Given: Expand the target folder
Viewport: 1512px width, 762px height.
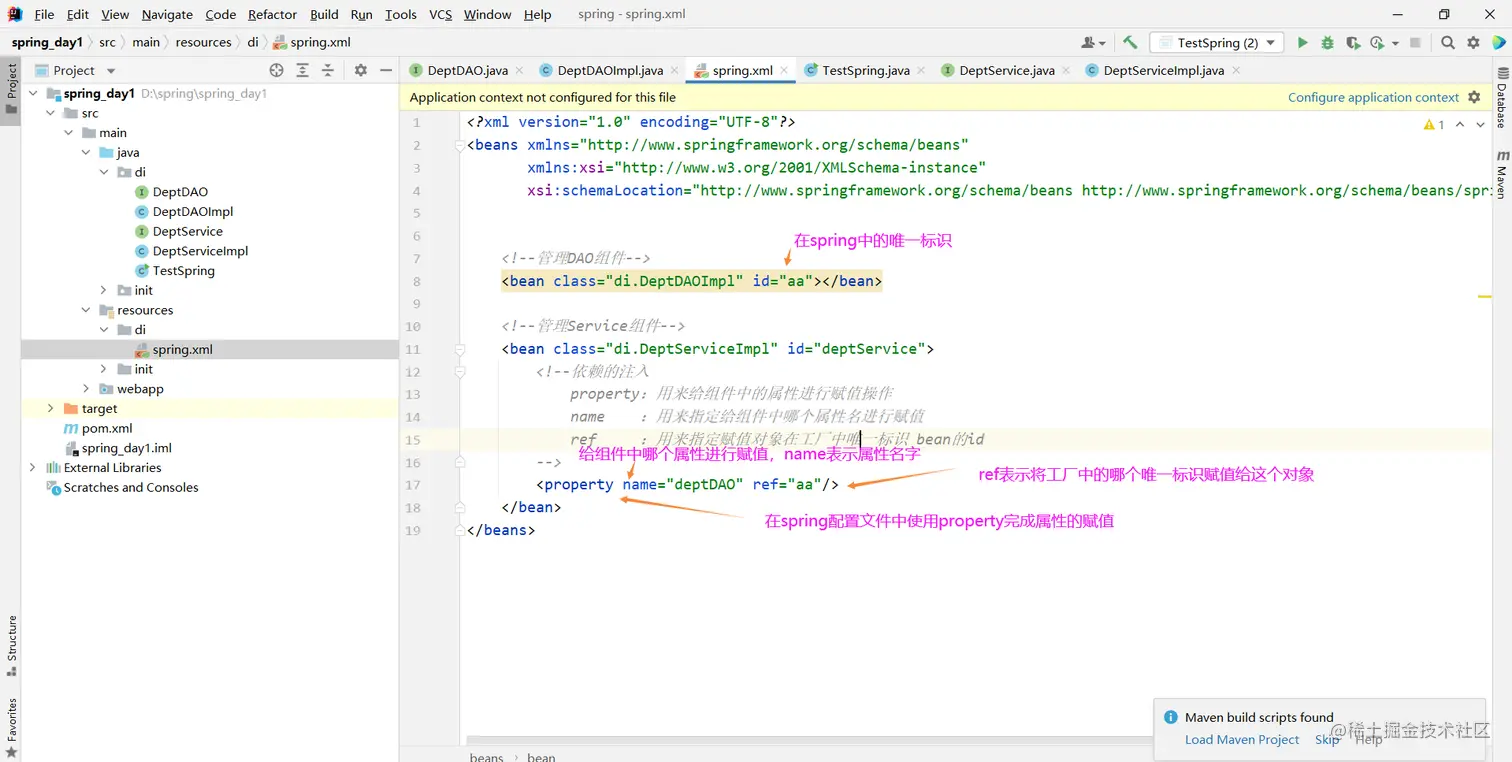Looking at the screenshot, I should point(50,408).
